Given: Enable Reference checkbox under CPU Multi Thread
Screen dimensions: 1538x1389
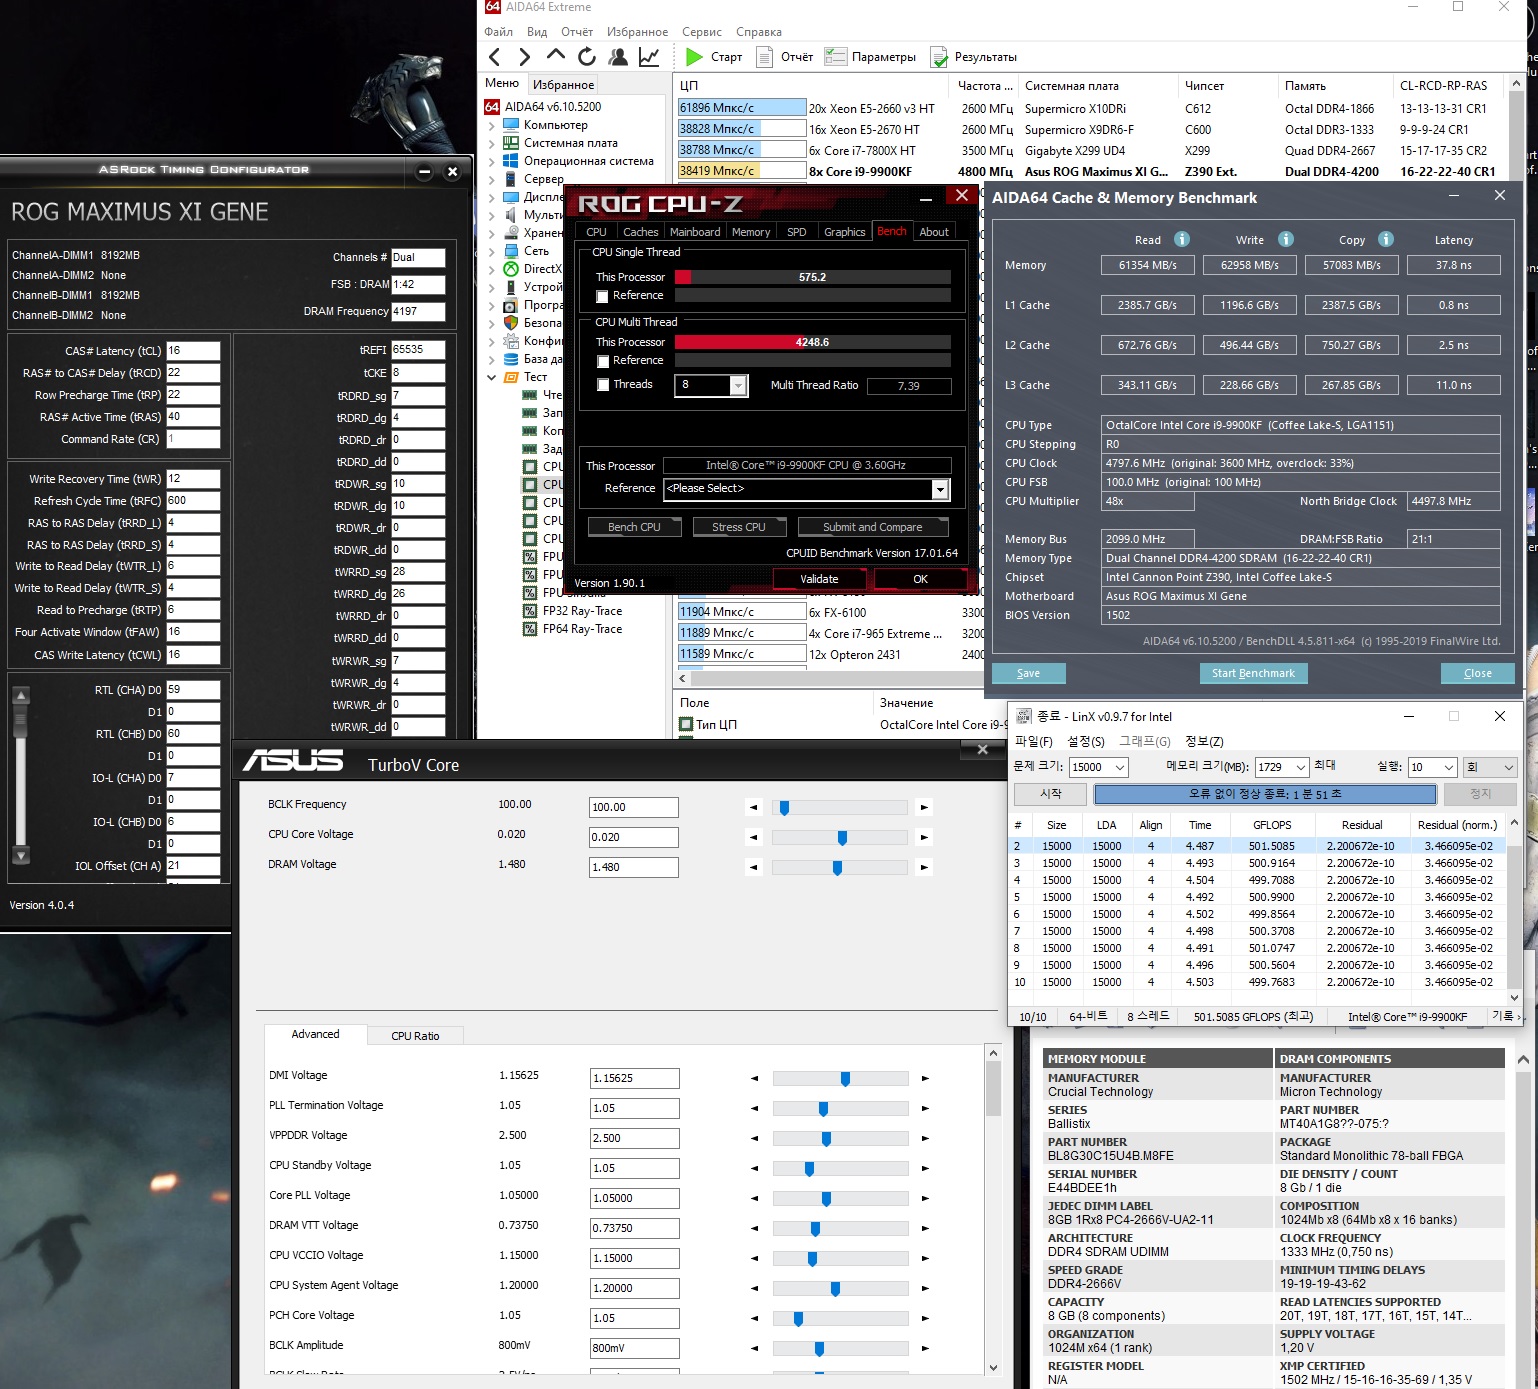Looking at the screenshot, I should click(x=602, y=361).
